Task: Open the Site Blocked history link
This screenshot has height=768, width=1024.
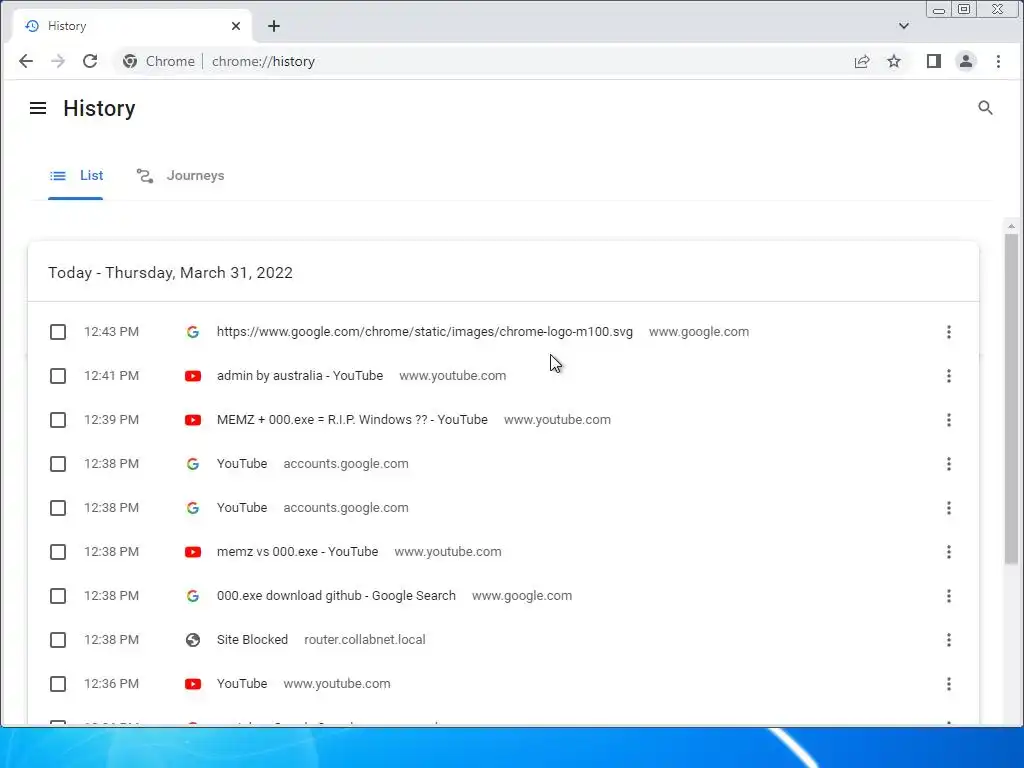Action: (252, 640)
